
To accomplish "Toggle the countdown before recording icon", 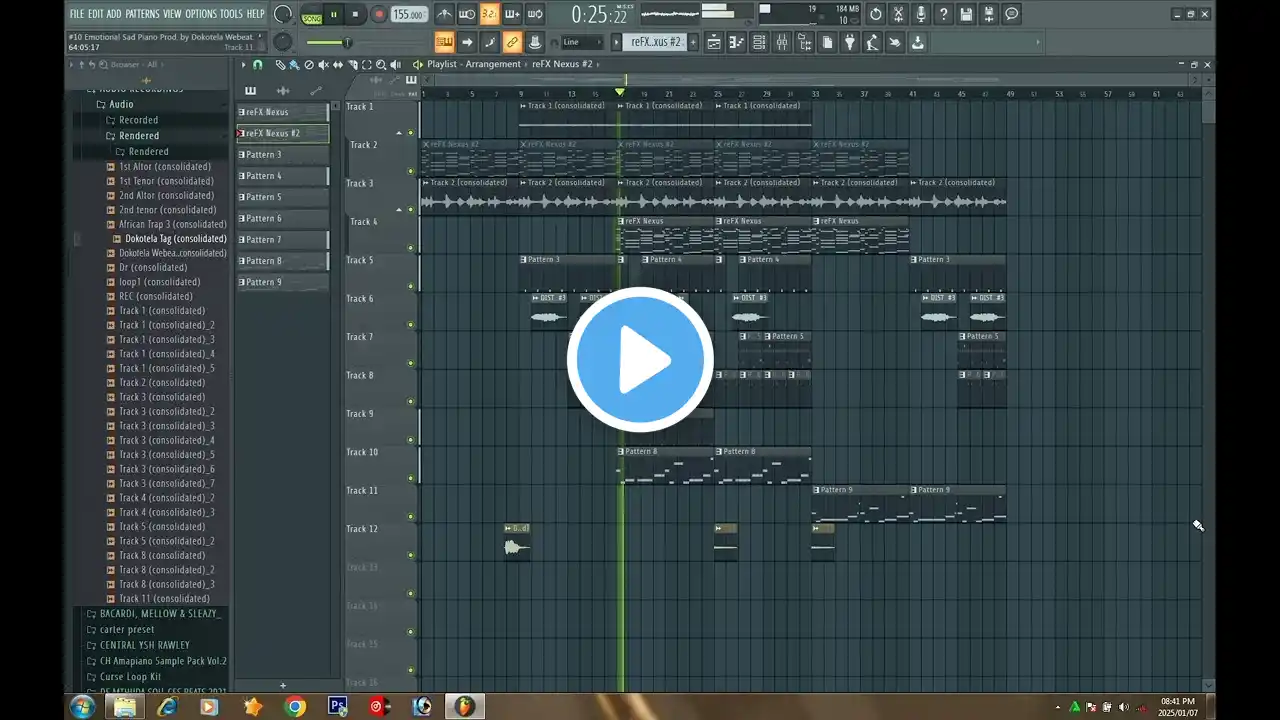I will (x=489, y=14).
